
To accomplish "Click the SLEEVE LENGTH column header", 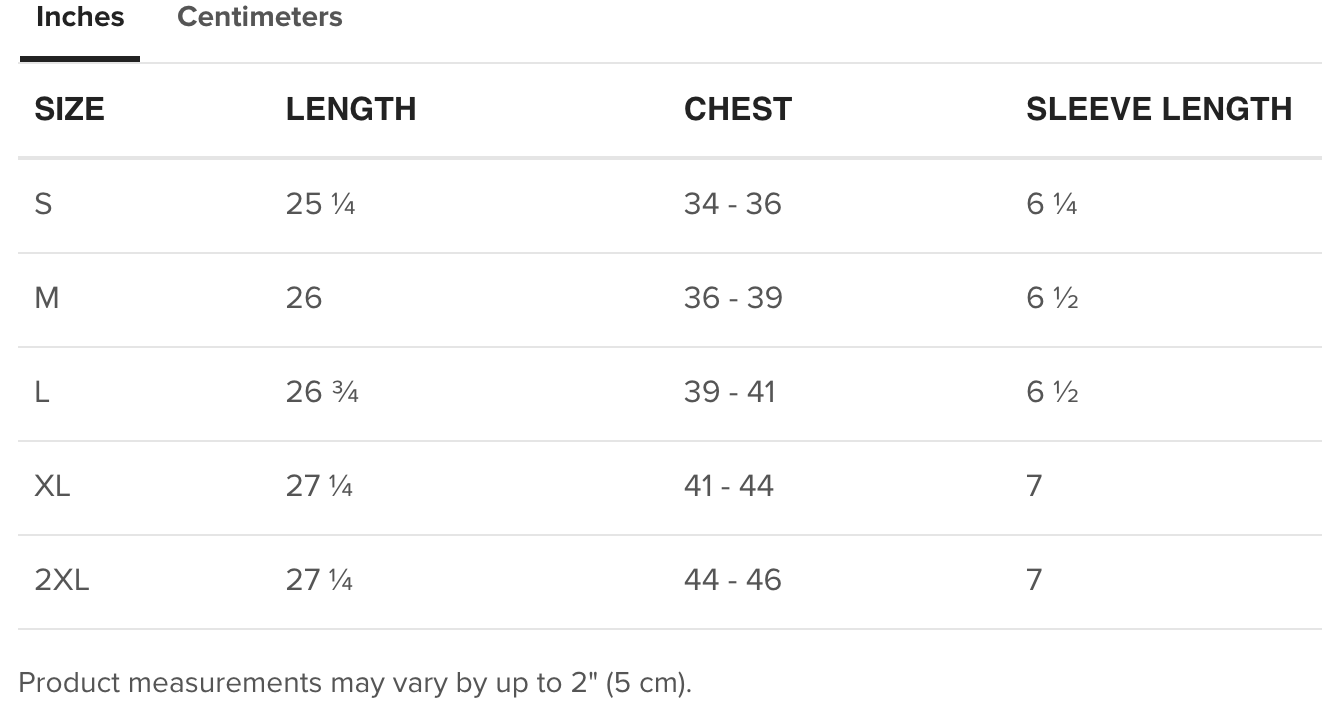I will click(x=1159, y=109).
